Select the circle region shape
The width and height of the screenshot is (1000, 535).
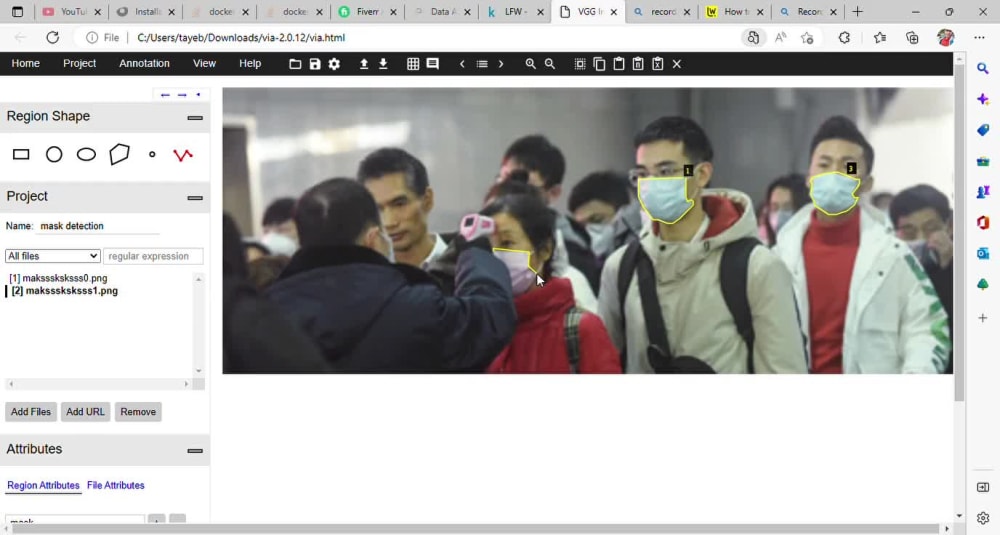[x=54, y=154]
